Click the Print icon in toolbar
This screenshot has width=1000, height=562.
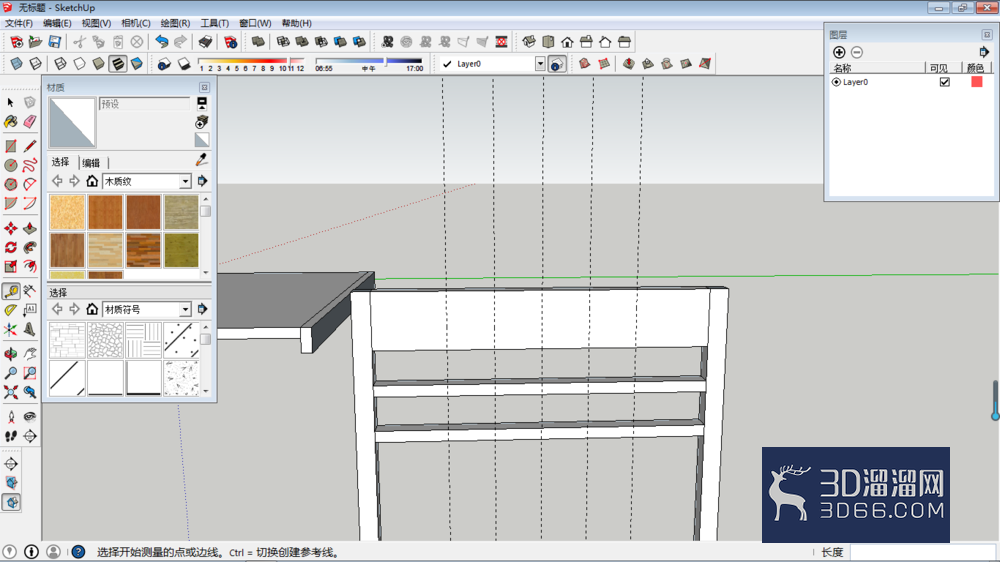tap(205, 42)
